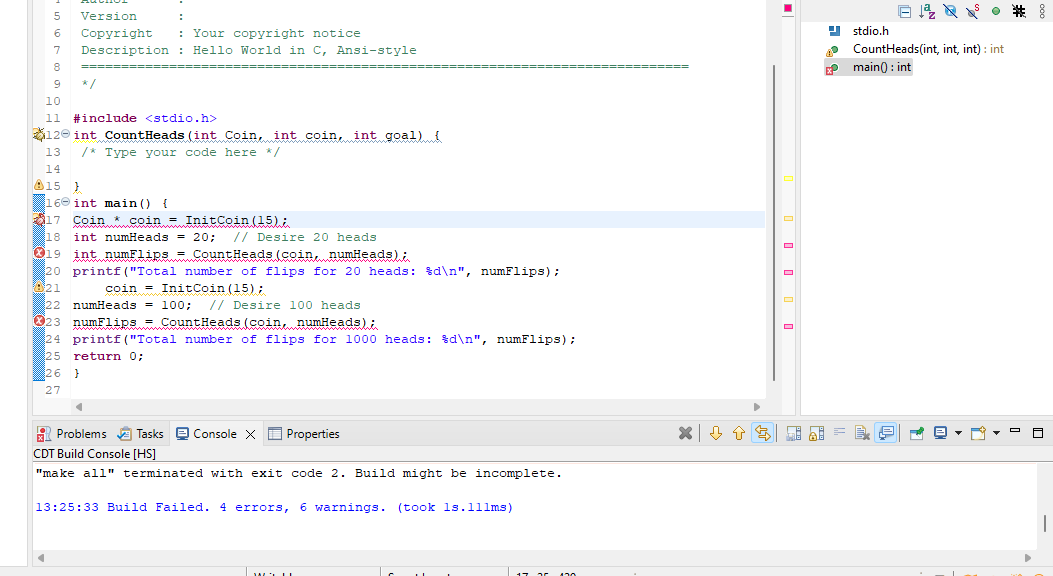Copy build log icon in console toolbar
This screenshot has width=1053, height=576.
(x=793, y=434)
